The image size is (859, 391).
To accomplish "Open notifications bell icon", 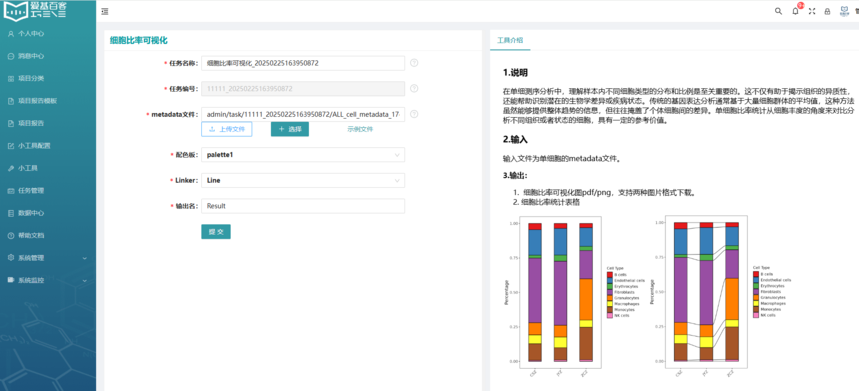I will 795,11.
